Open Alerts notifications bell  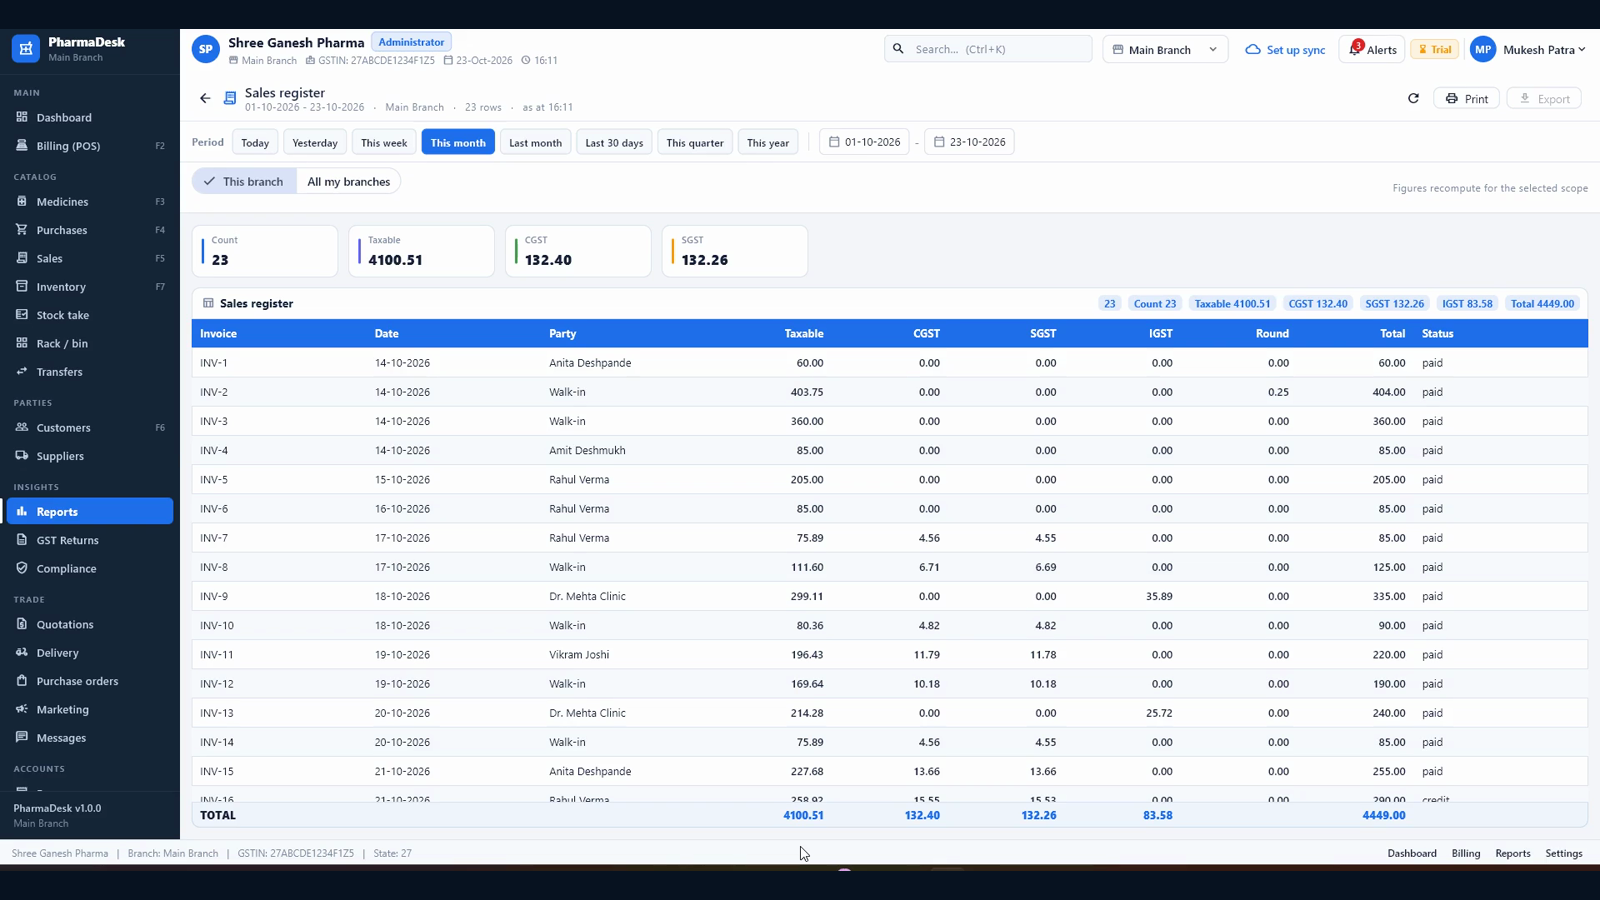1372,49
